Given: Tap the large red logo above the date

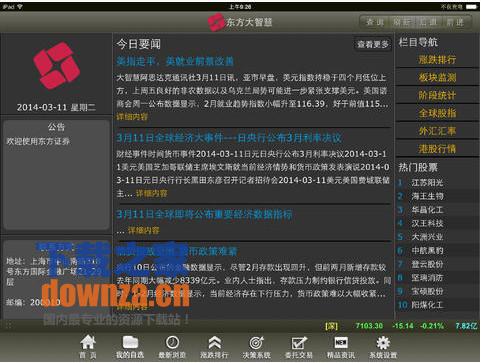Looking at the screenshot, I should coord(57,66).
